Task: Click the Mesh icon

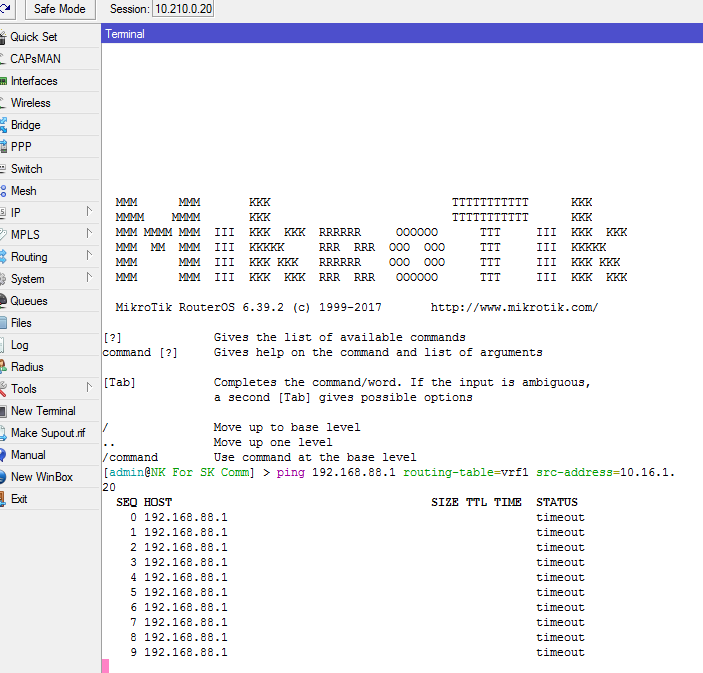Action: 3,191
